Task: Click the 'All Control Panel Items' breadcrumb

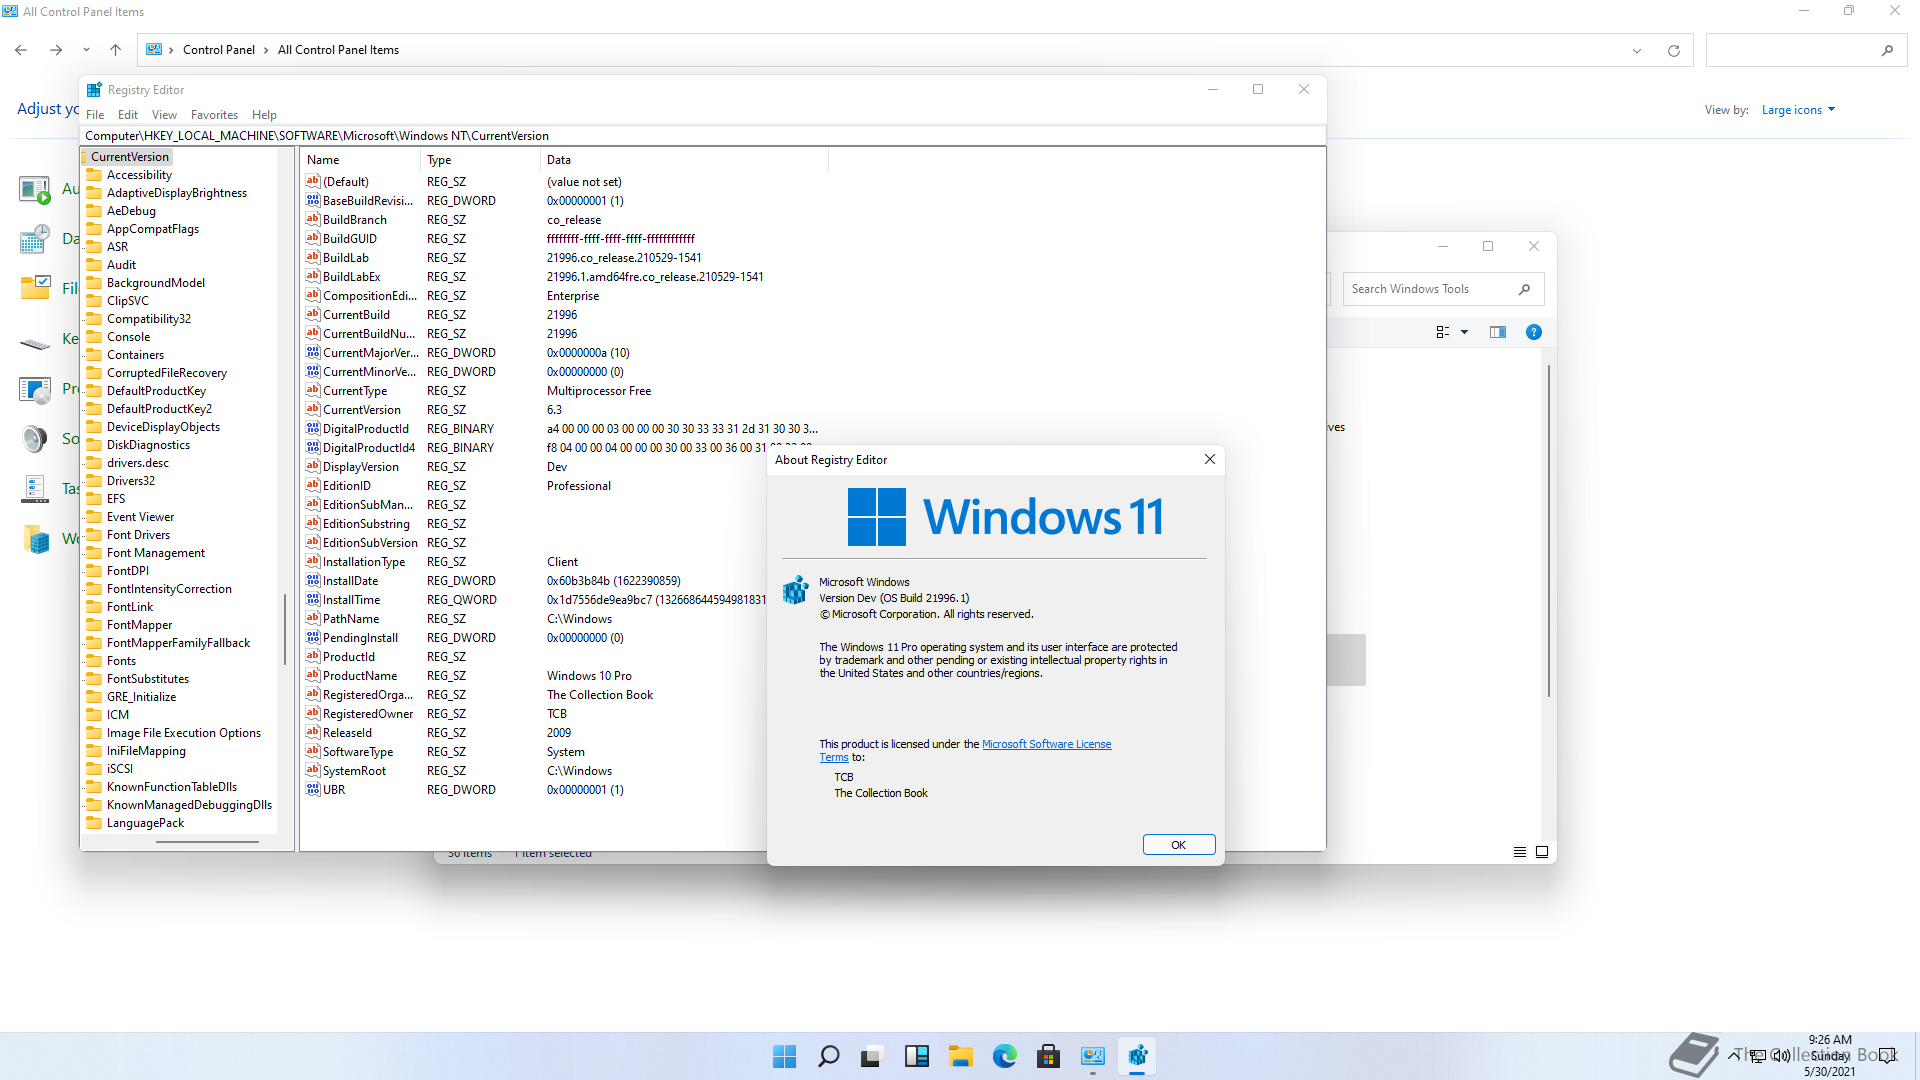Action: coord(338,50)
